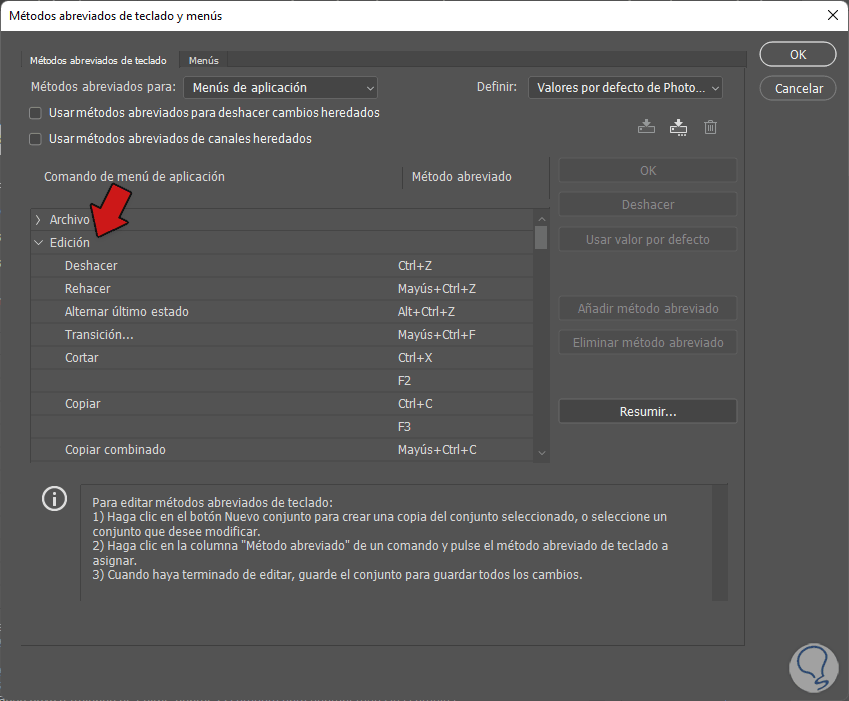Image resolution: width=849 pixels, height=701 pixels.
Task: Click the create new shortcut set icon
Action: point(678,127)
